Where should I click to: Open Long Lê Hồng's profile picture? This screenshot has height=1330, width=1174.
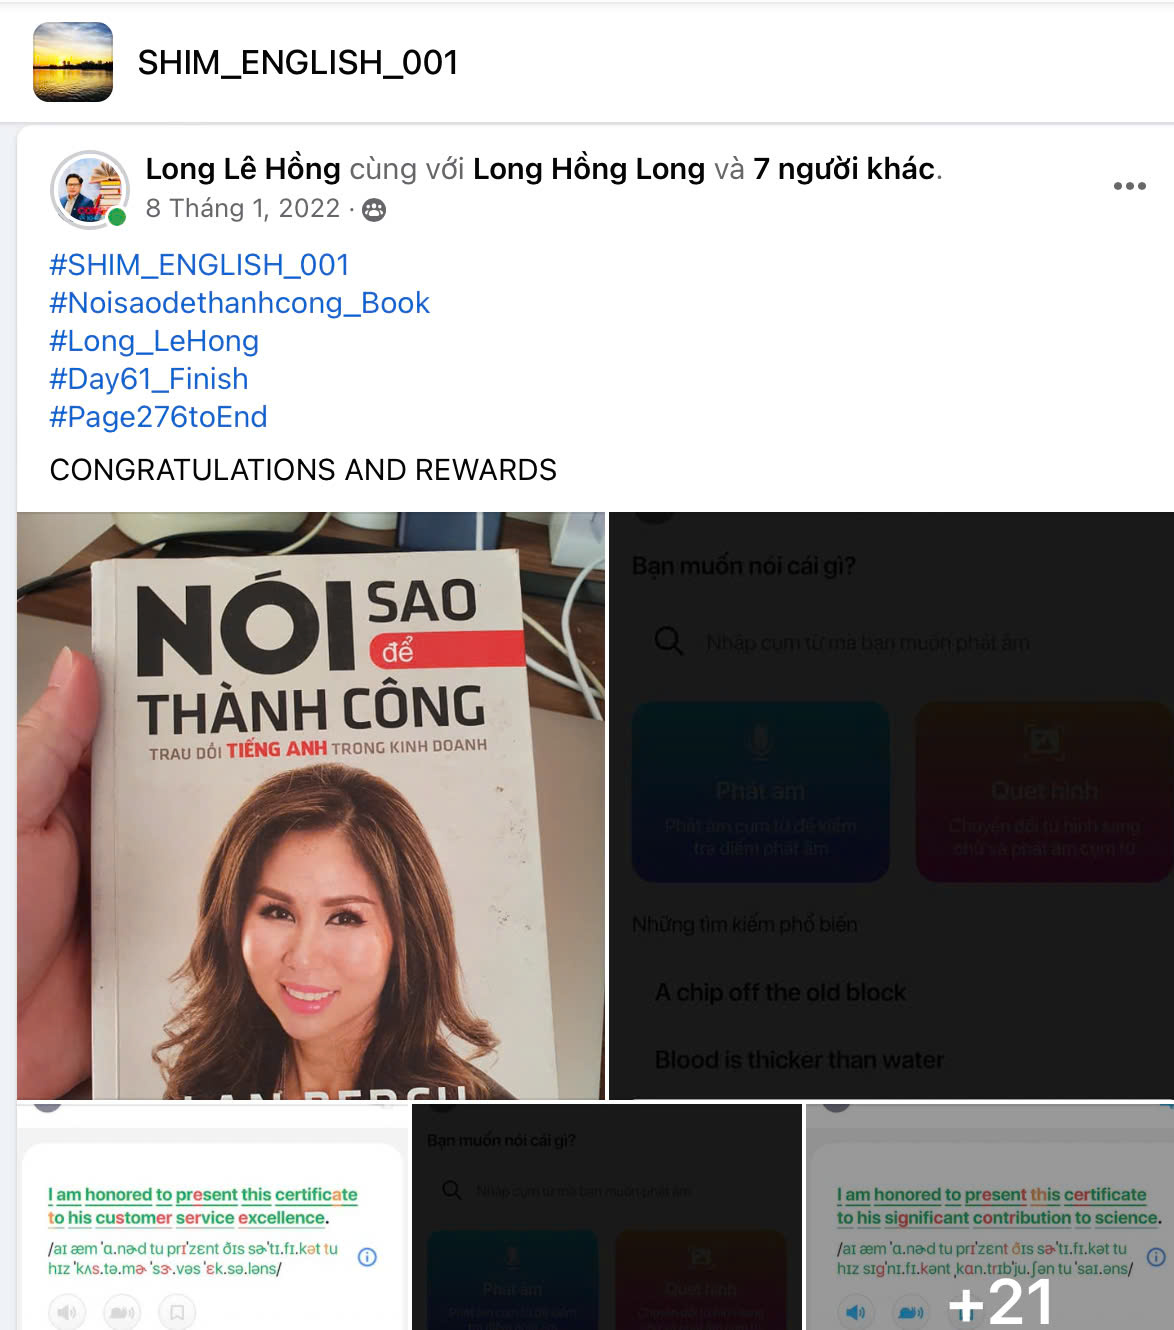pyautogui.click(x=90, y=190)
